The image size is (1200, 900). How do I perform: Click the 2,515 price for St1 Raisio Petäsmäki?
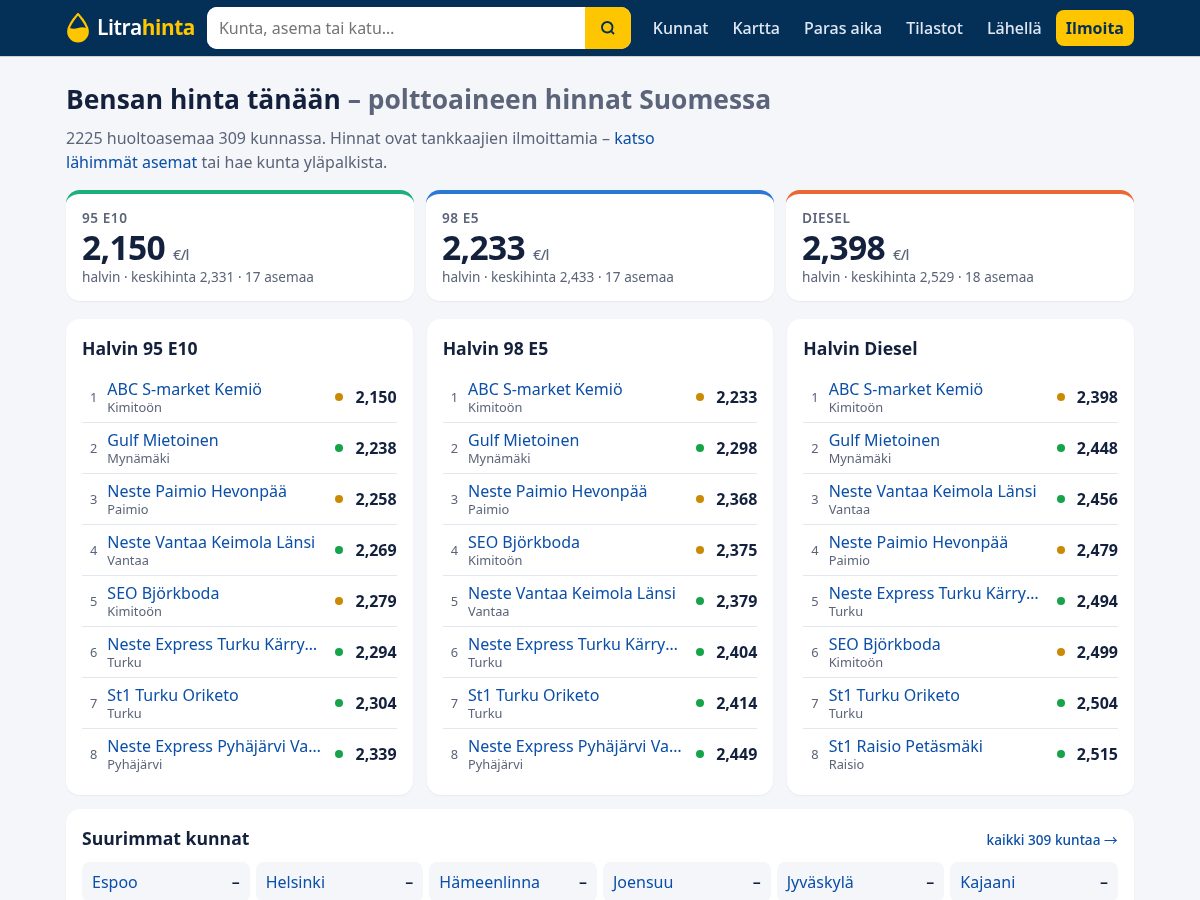[x=1097, y=754]
